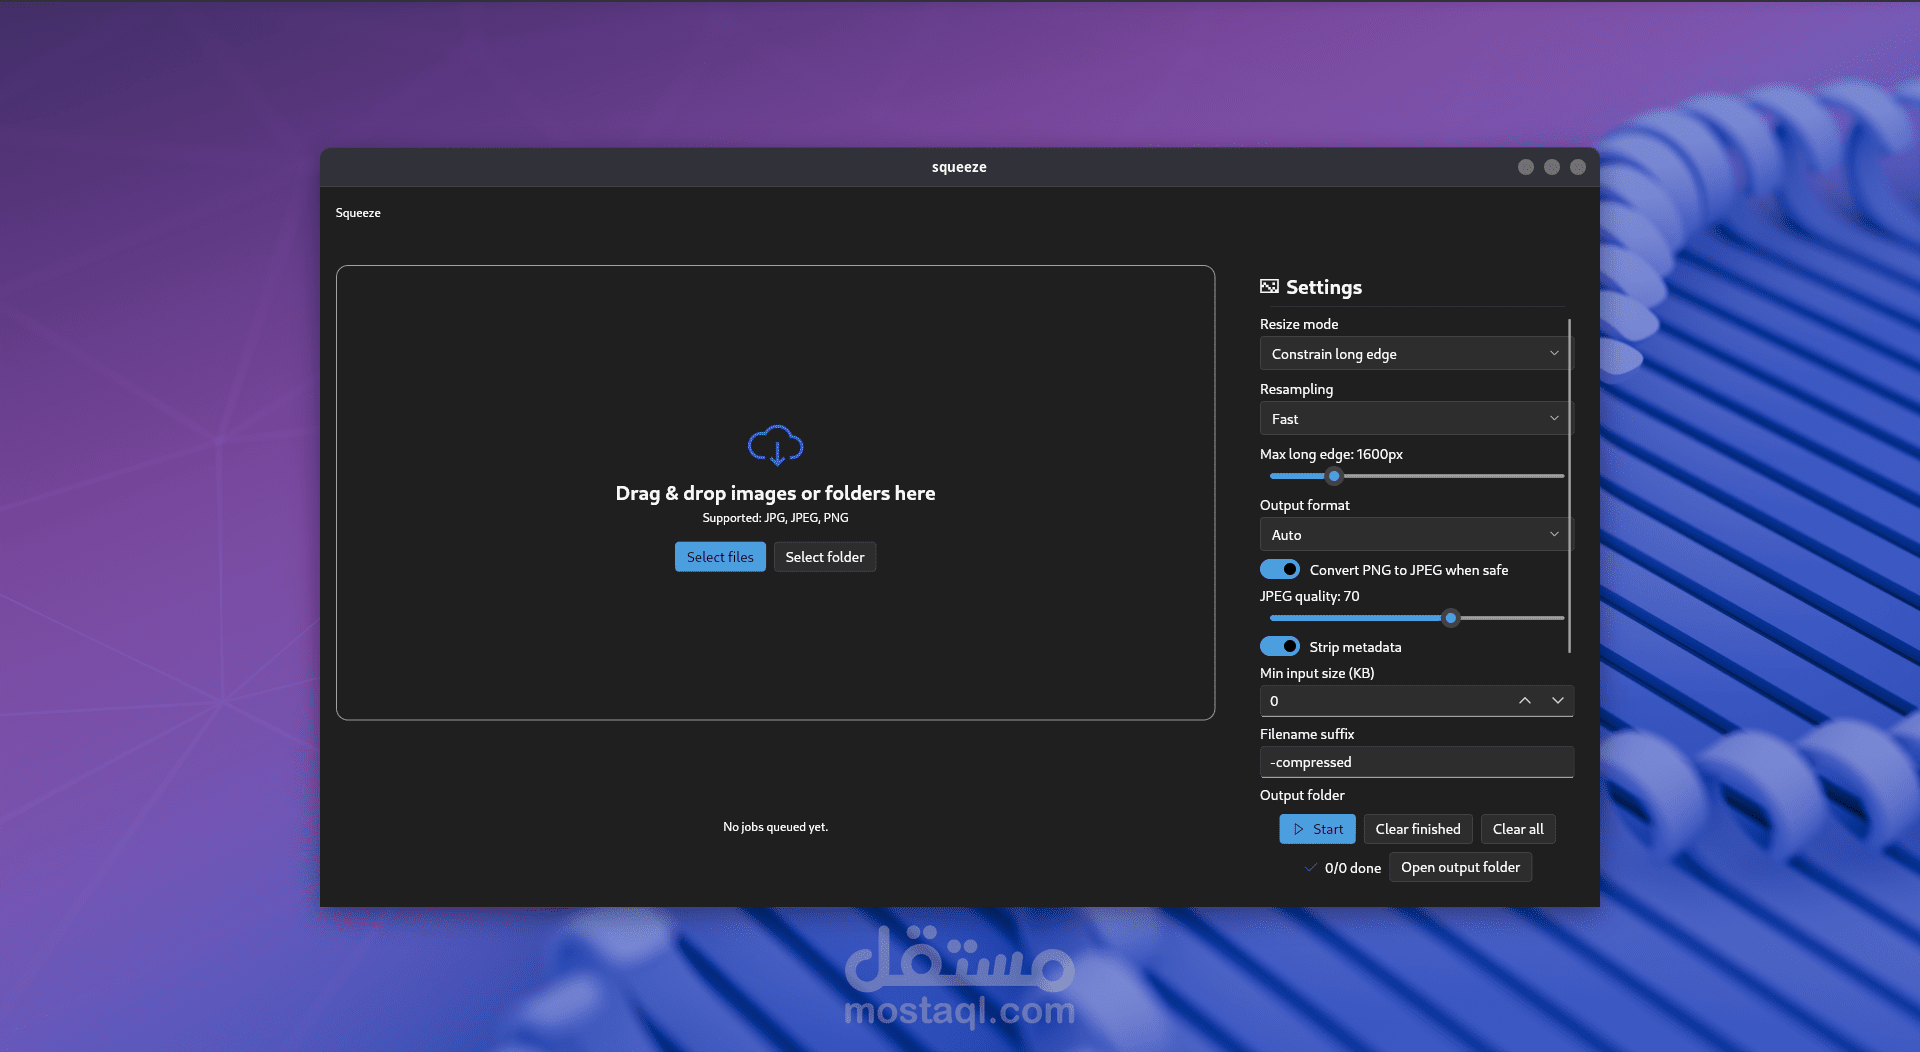
Task: Open the Resize mode dropdown
Action: click(x=1414, y=354)
